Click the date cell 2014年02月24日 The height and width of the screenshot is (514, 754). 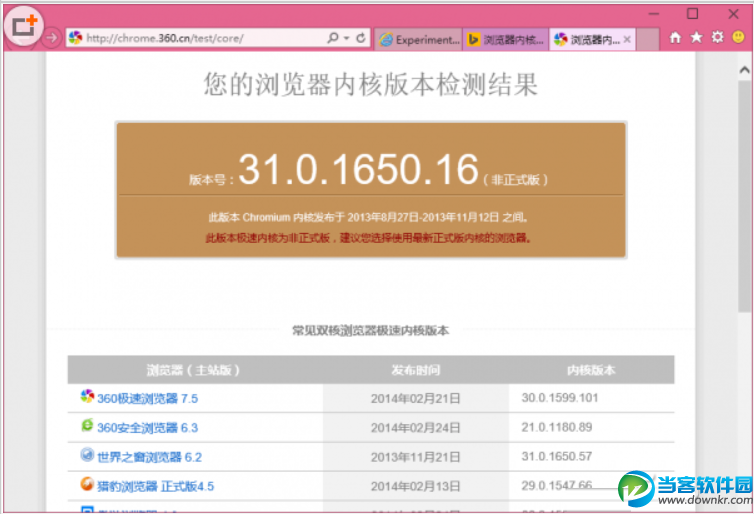point(415,428)
